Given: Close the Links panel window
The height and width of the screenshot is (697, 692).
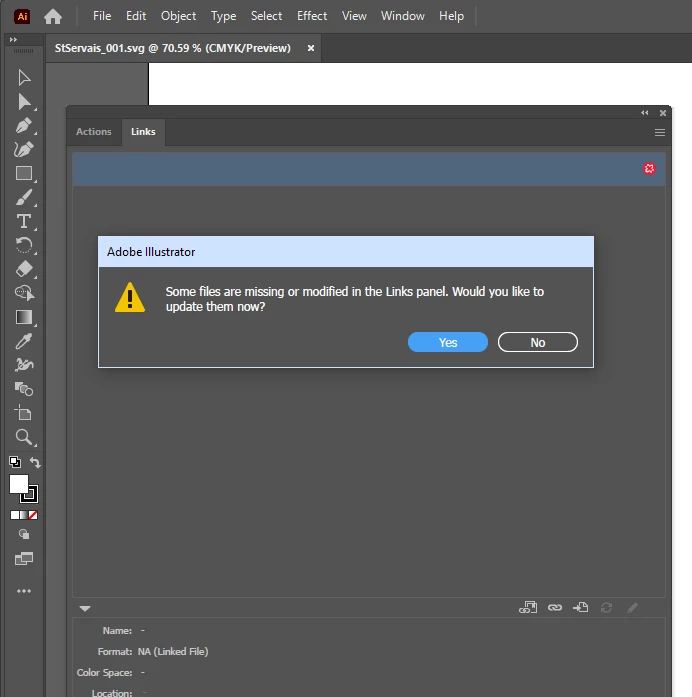Looking at the screenshot, I should 663,113.
